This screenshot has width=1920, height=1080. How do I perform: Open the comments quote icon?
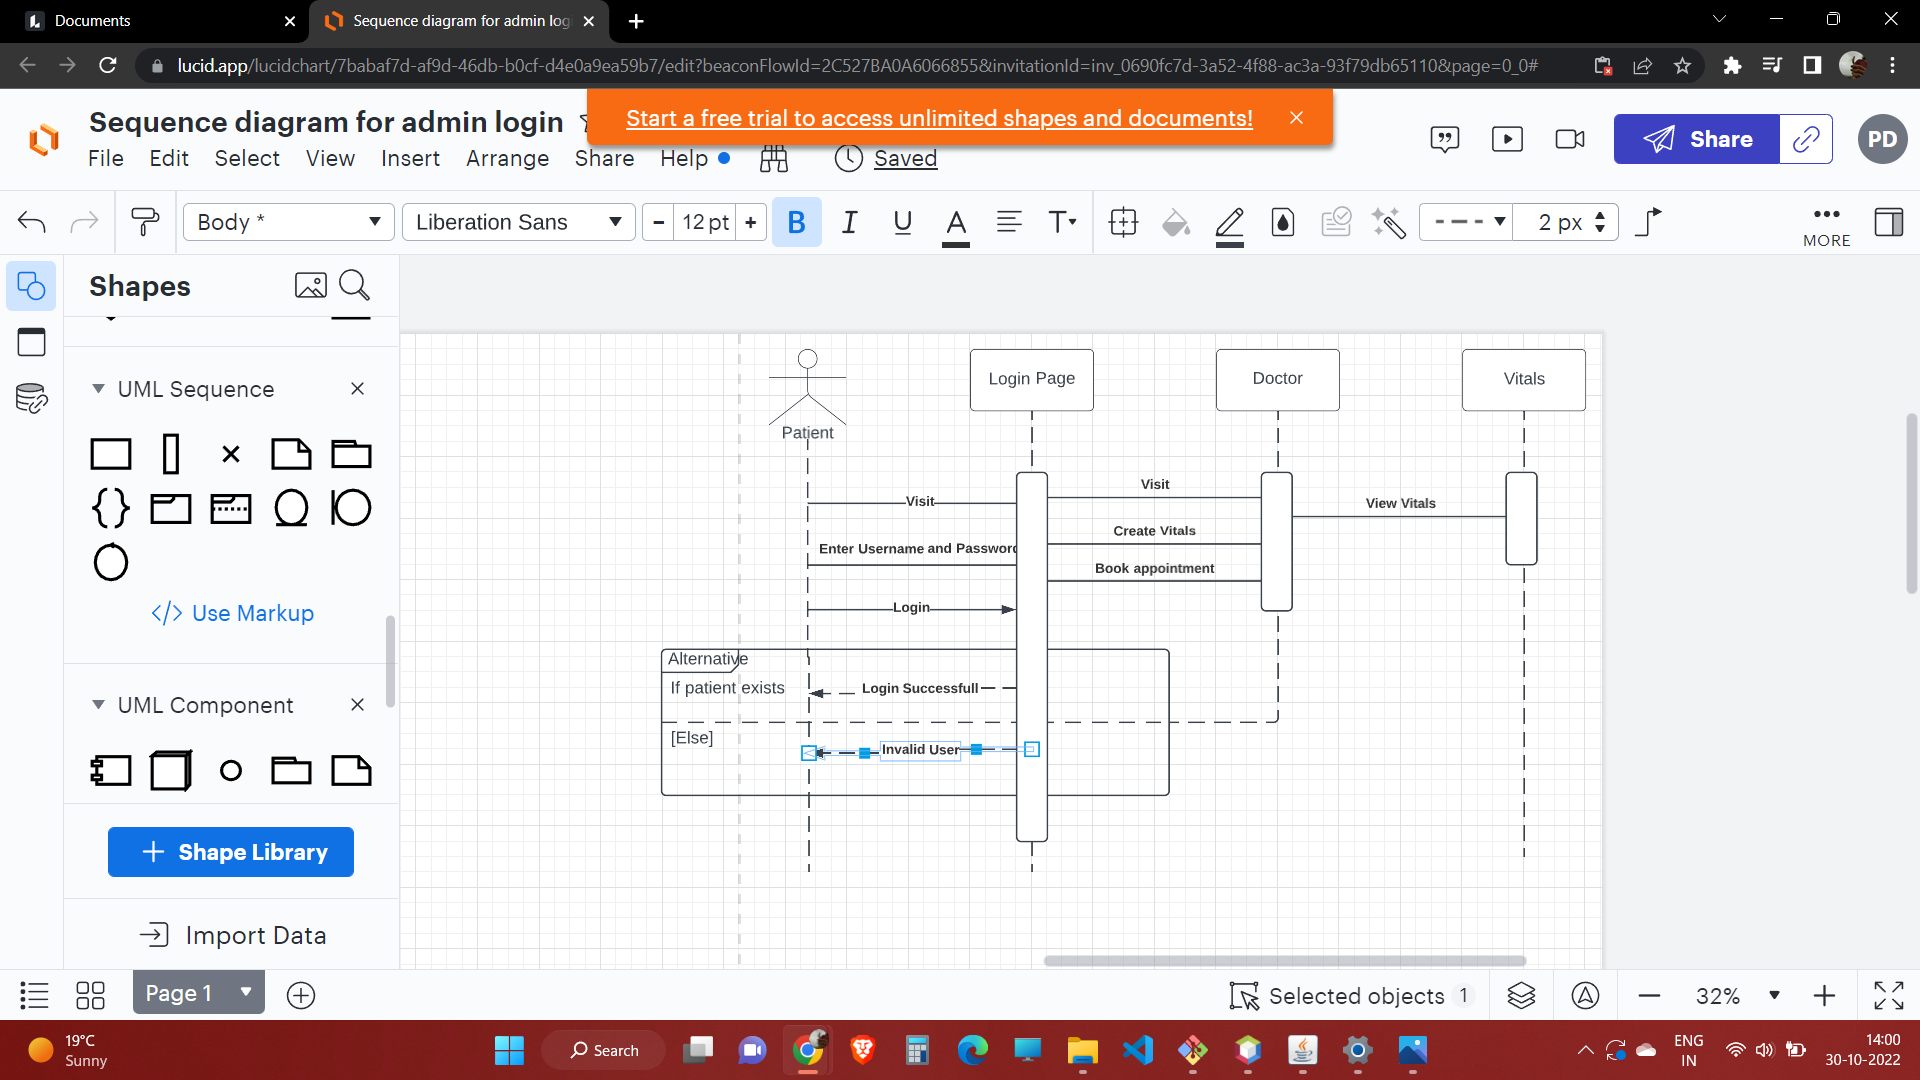point(1445,139)
